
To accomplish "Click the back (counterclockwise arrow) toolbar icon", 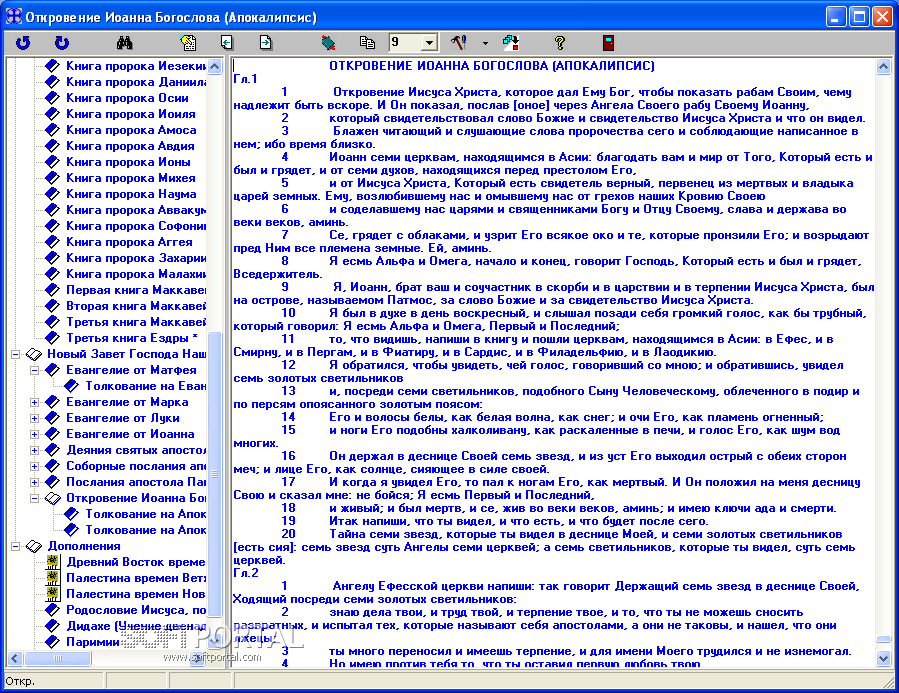I will (23, 42).
